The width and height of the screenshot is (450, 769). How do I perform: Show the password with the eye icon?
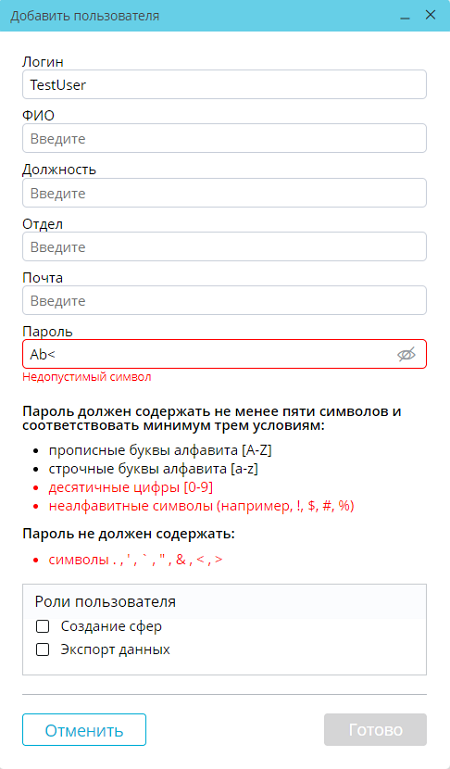(406, 354)
